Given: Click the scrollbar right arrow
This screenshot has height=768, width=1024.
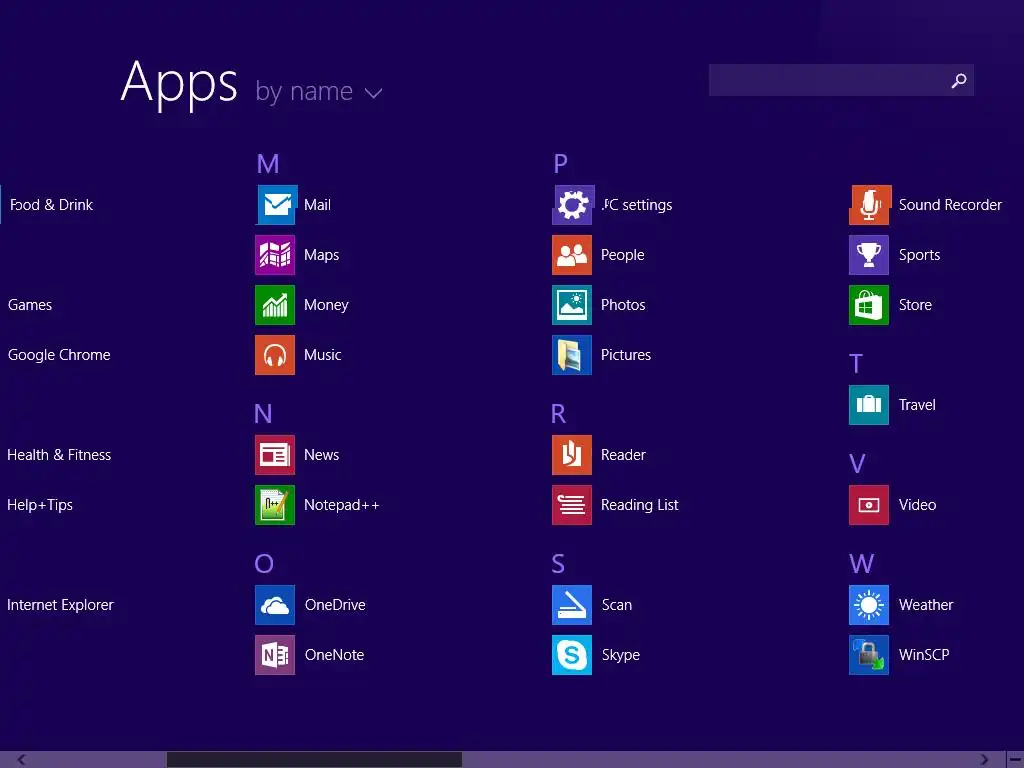Looking at the screenshot, I should [984, 760].
